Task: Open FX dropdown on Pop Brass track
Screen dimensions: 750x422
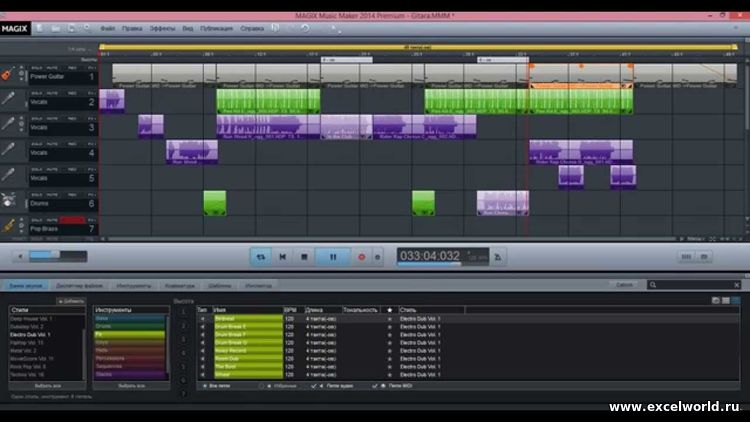Action: point(92,220)
